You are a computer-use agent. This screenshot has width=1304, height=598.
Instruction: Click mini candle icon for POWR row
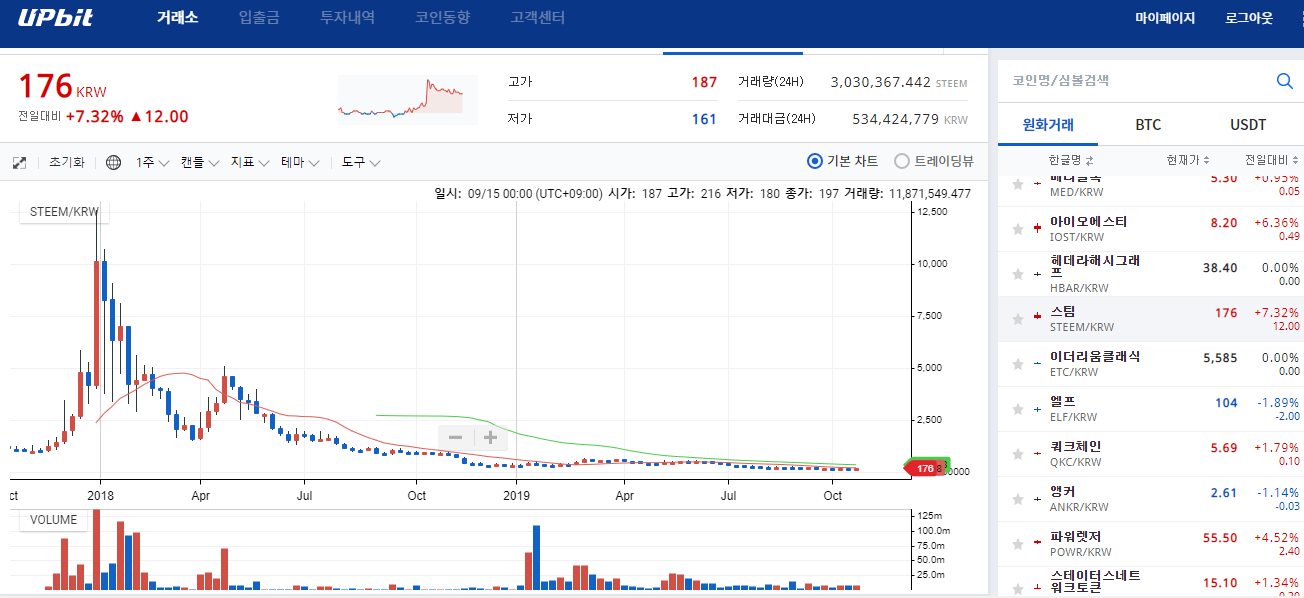(x=1037, y=544)
